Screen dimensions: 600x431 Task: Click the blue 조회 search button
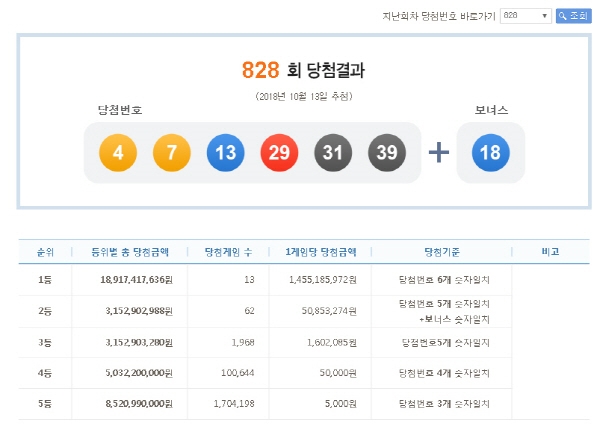(573, 16)
